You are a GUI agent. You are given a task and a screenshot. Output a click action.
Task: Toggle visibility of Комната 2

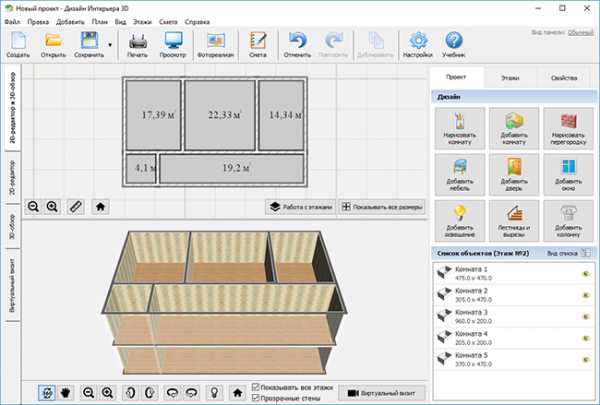(x=585, y=295)
